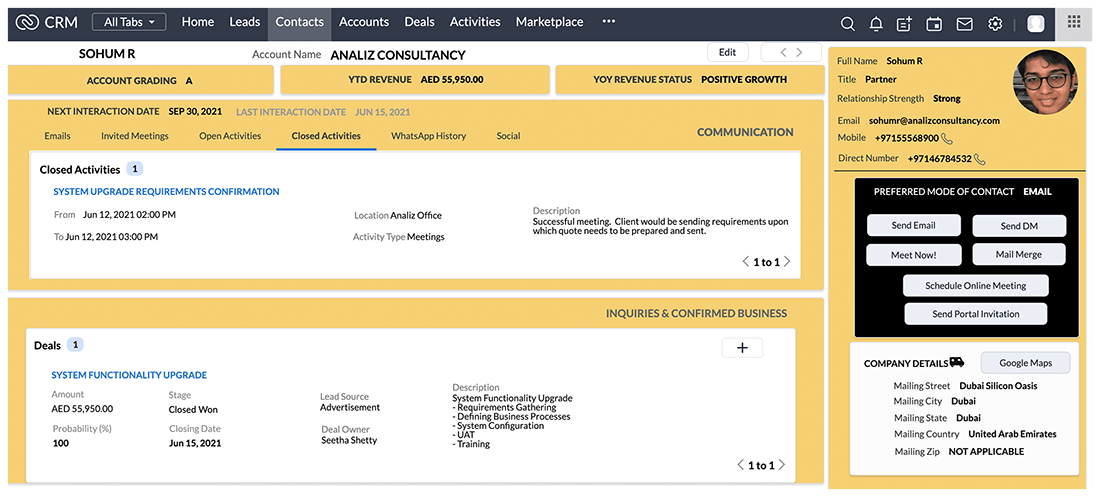1100x497 pixels.
Task: Click the YTD Revenue AED 55,950.00 value
Action: (452, 80)
